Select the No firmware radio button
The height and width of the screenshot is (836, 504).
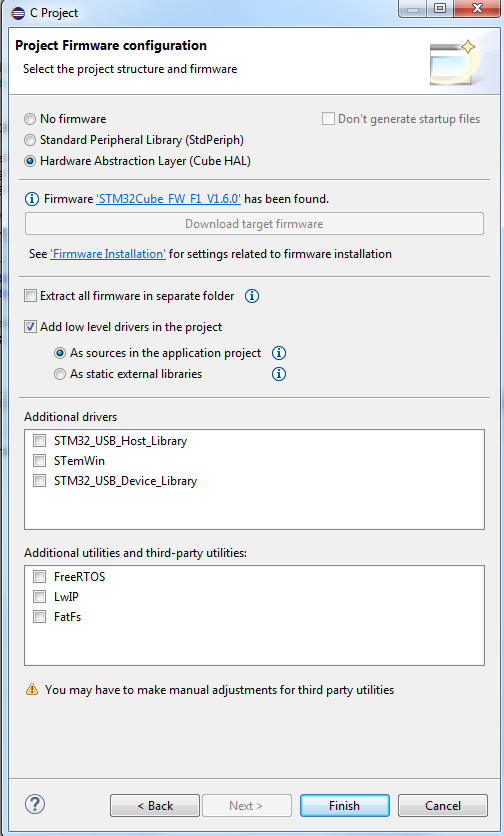click(x=30, y=119)
